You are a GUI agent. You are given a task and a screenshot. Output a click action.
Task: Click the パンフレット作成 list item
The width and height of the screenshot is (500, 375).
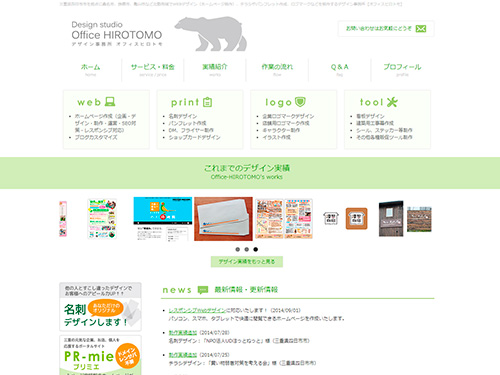(x=187, y=123)
